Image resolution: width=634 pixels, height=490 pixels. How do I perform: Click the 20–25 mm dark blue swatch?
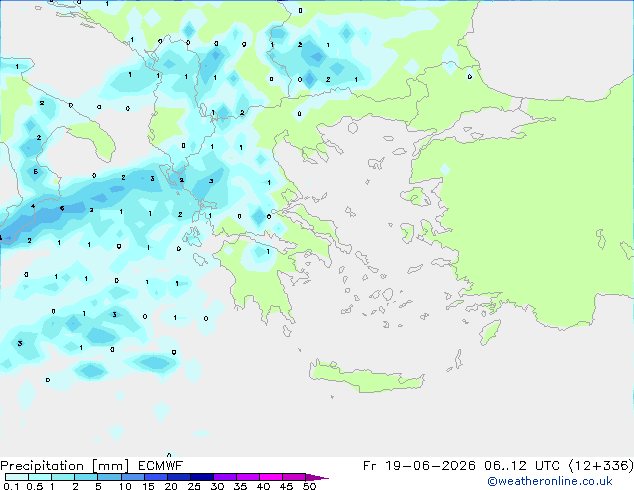tap(178, 477)
